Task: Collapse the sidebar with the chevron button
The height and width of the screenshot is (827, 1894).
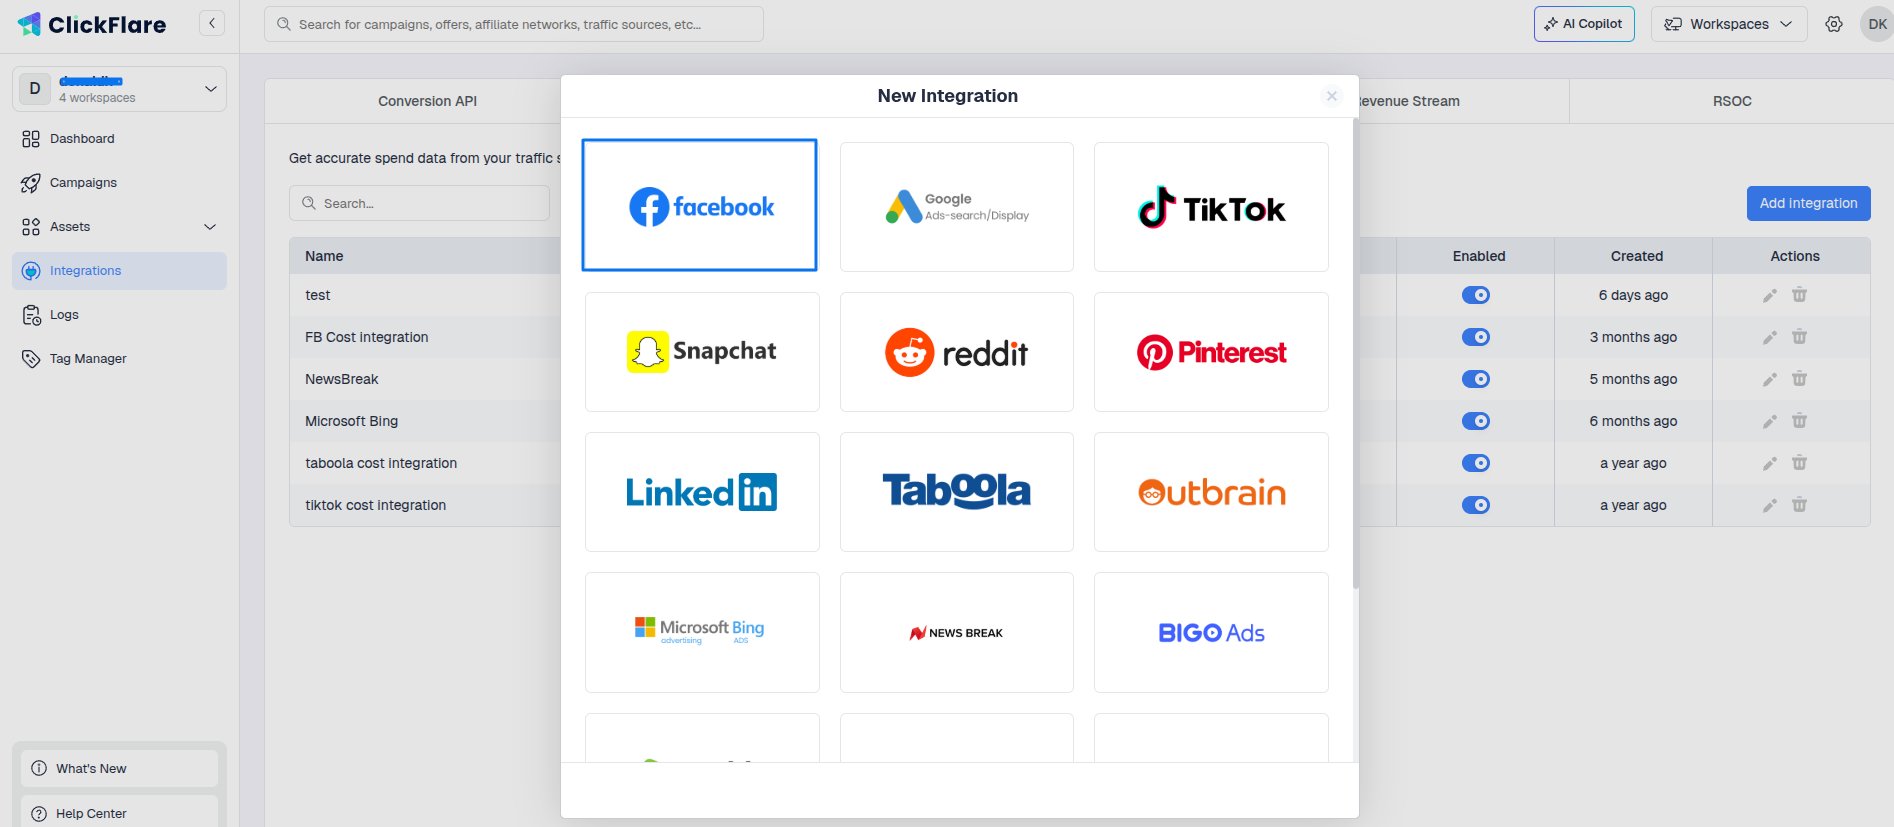Action: click(x=212, y=23)
